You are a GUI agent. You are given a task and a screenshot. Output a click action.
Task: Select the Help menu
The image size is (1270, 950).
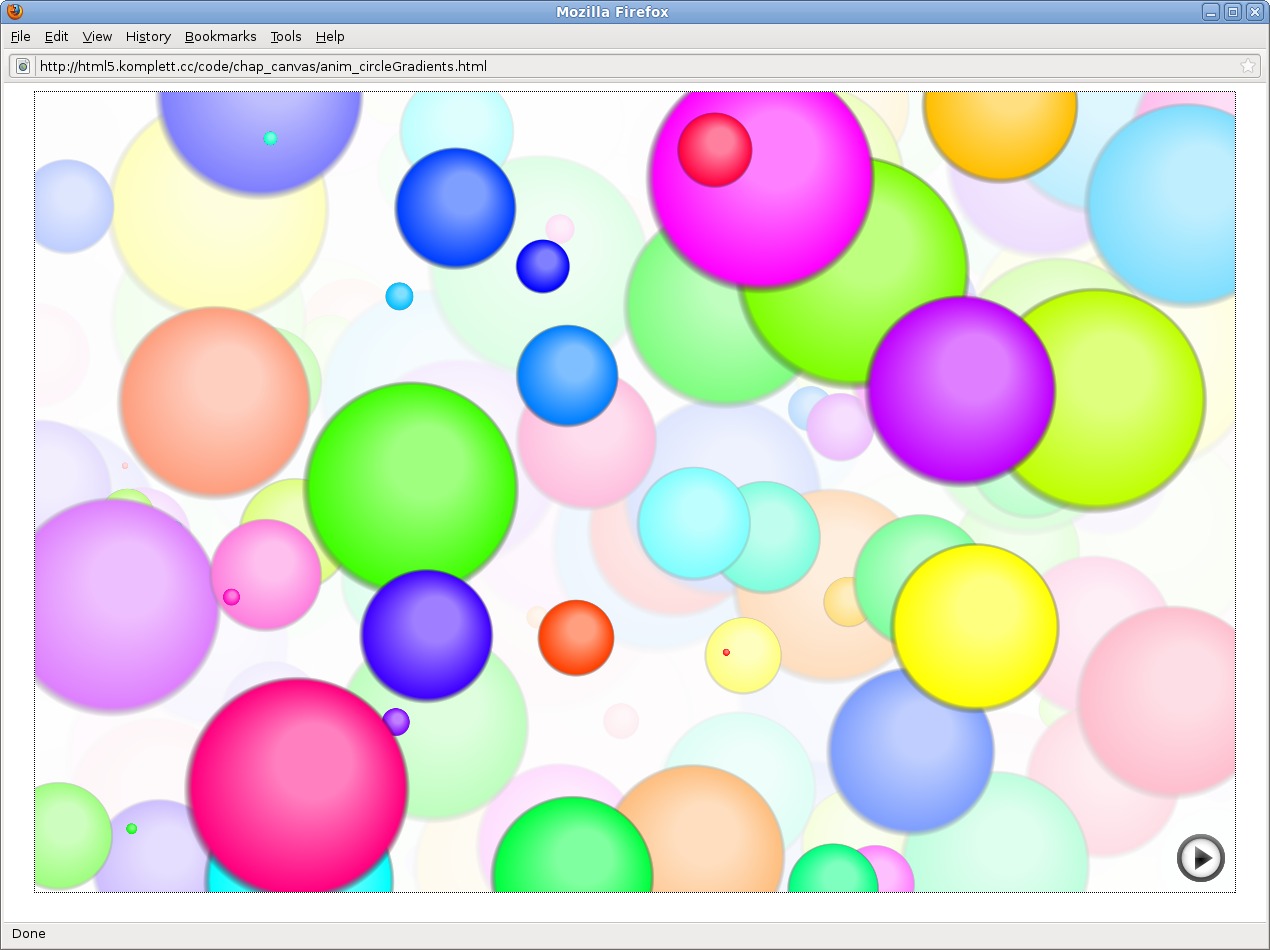[330, 36]
